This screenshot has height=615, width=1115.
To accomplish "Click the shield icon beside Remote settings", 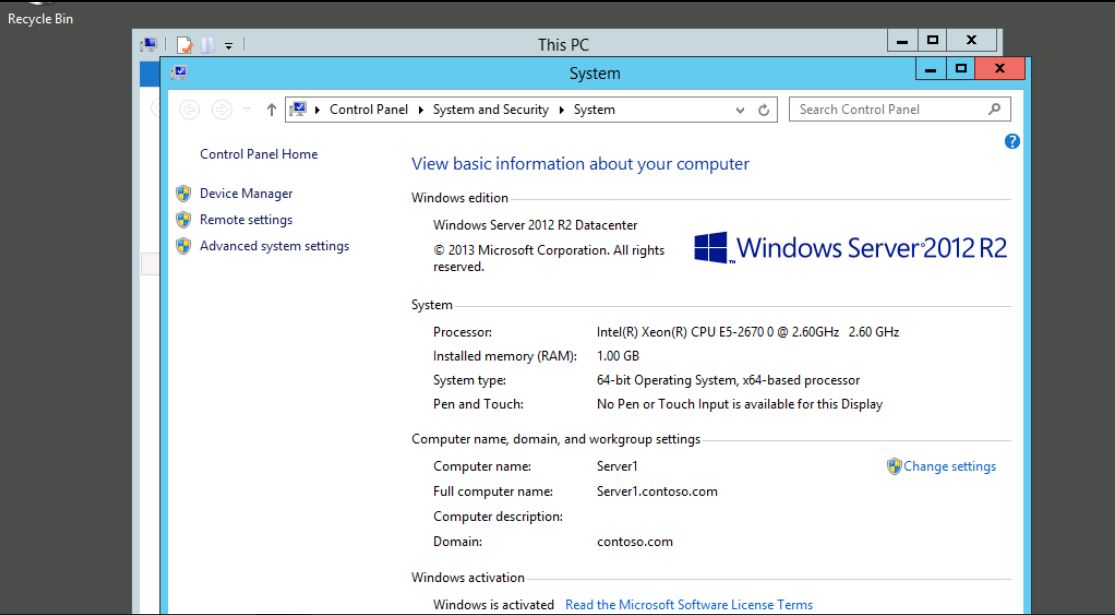I will click(x=183, y=220).
